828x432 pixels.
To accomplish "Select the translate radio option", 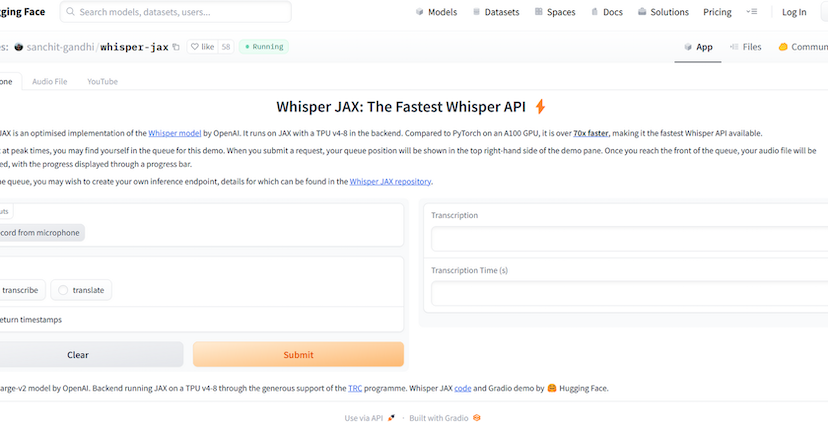I will (81, 290).
